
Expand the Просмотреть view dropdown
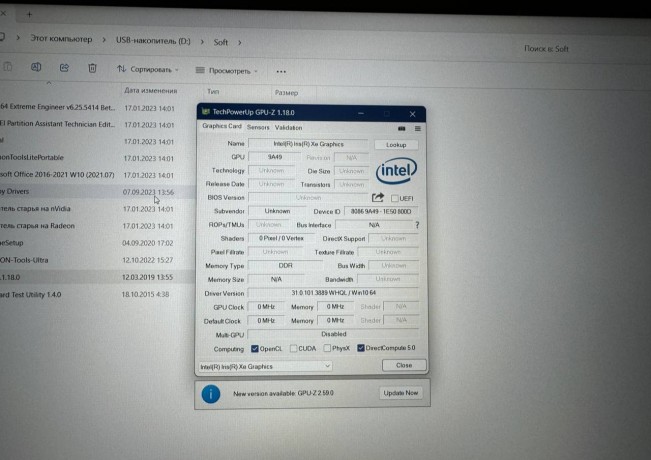227,71
